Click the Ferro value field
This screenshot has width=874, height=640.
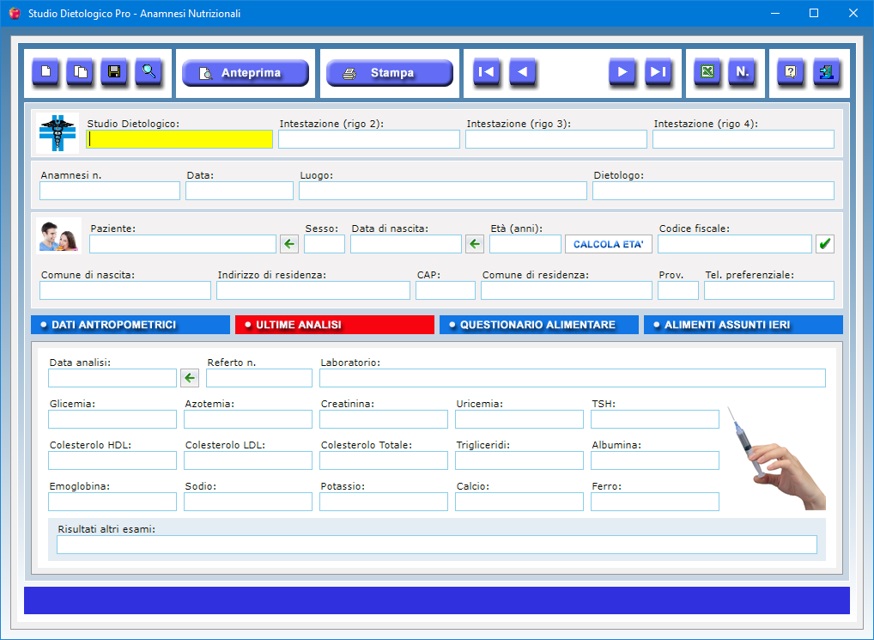[655, 502]
